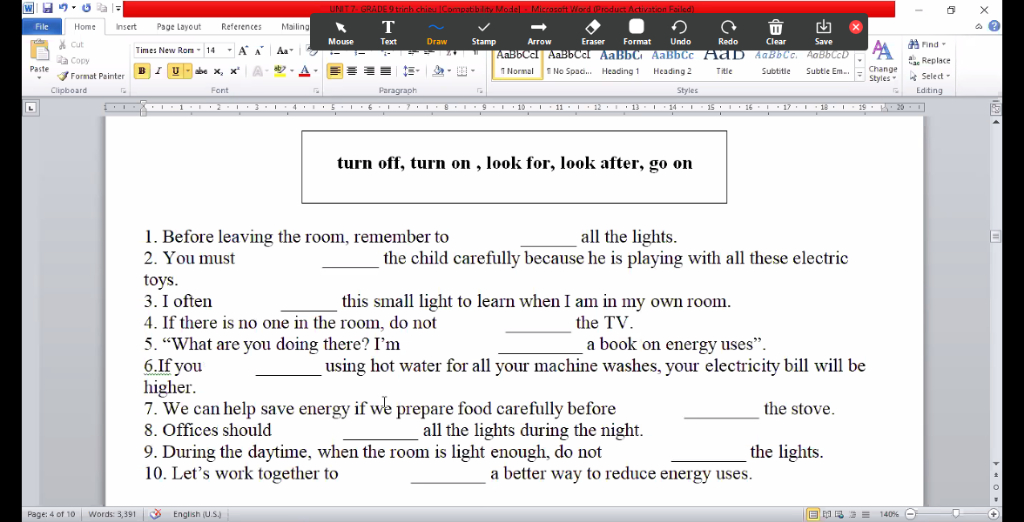
Task: Click the Replace button
Action: 929,60
